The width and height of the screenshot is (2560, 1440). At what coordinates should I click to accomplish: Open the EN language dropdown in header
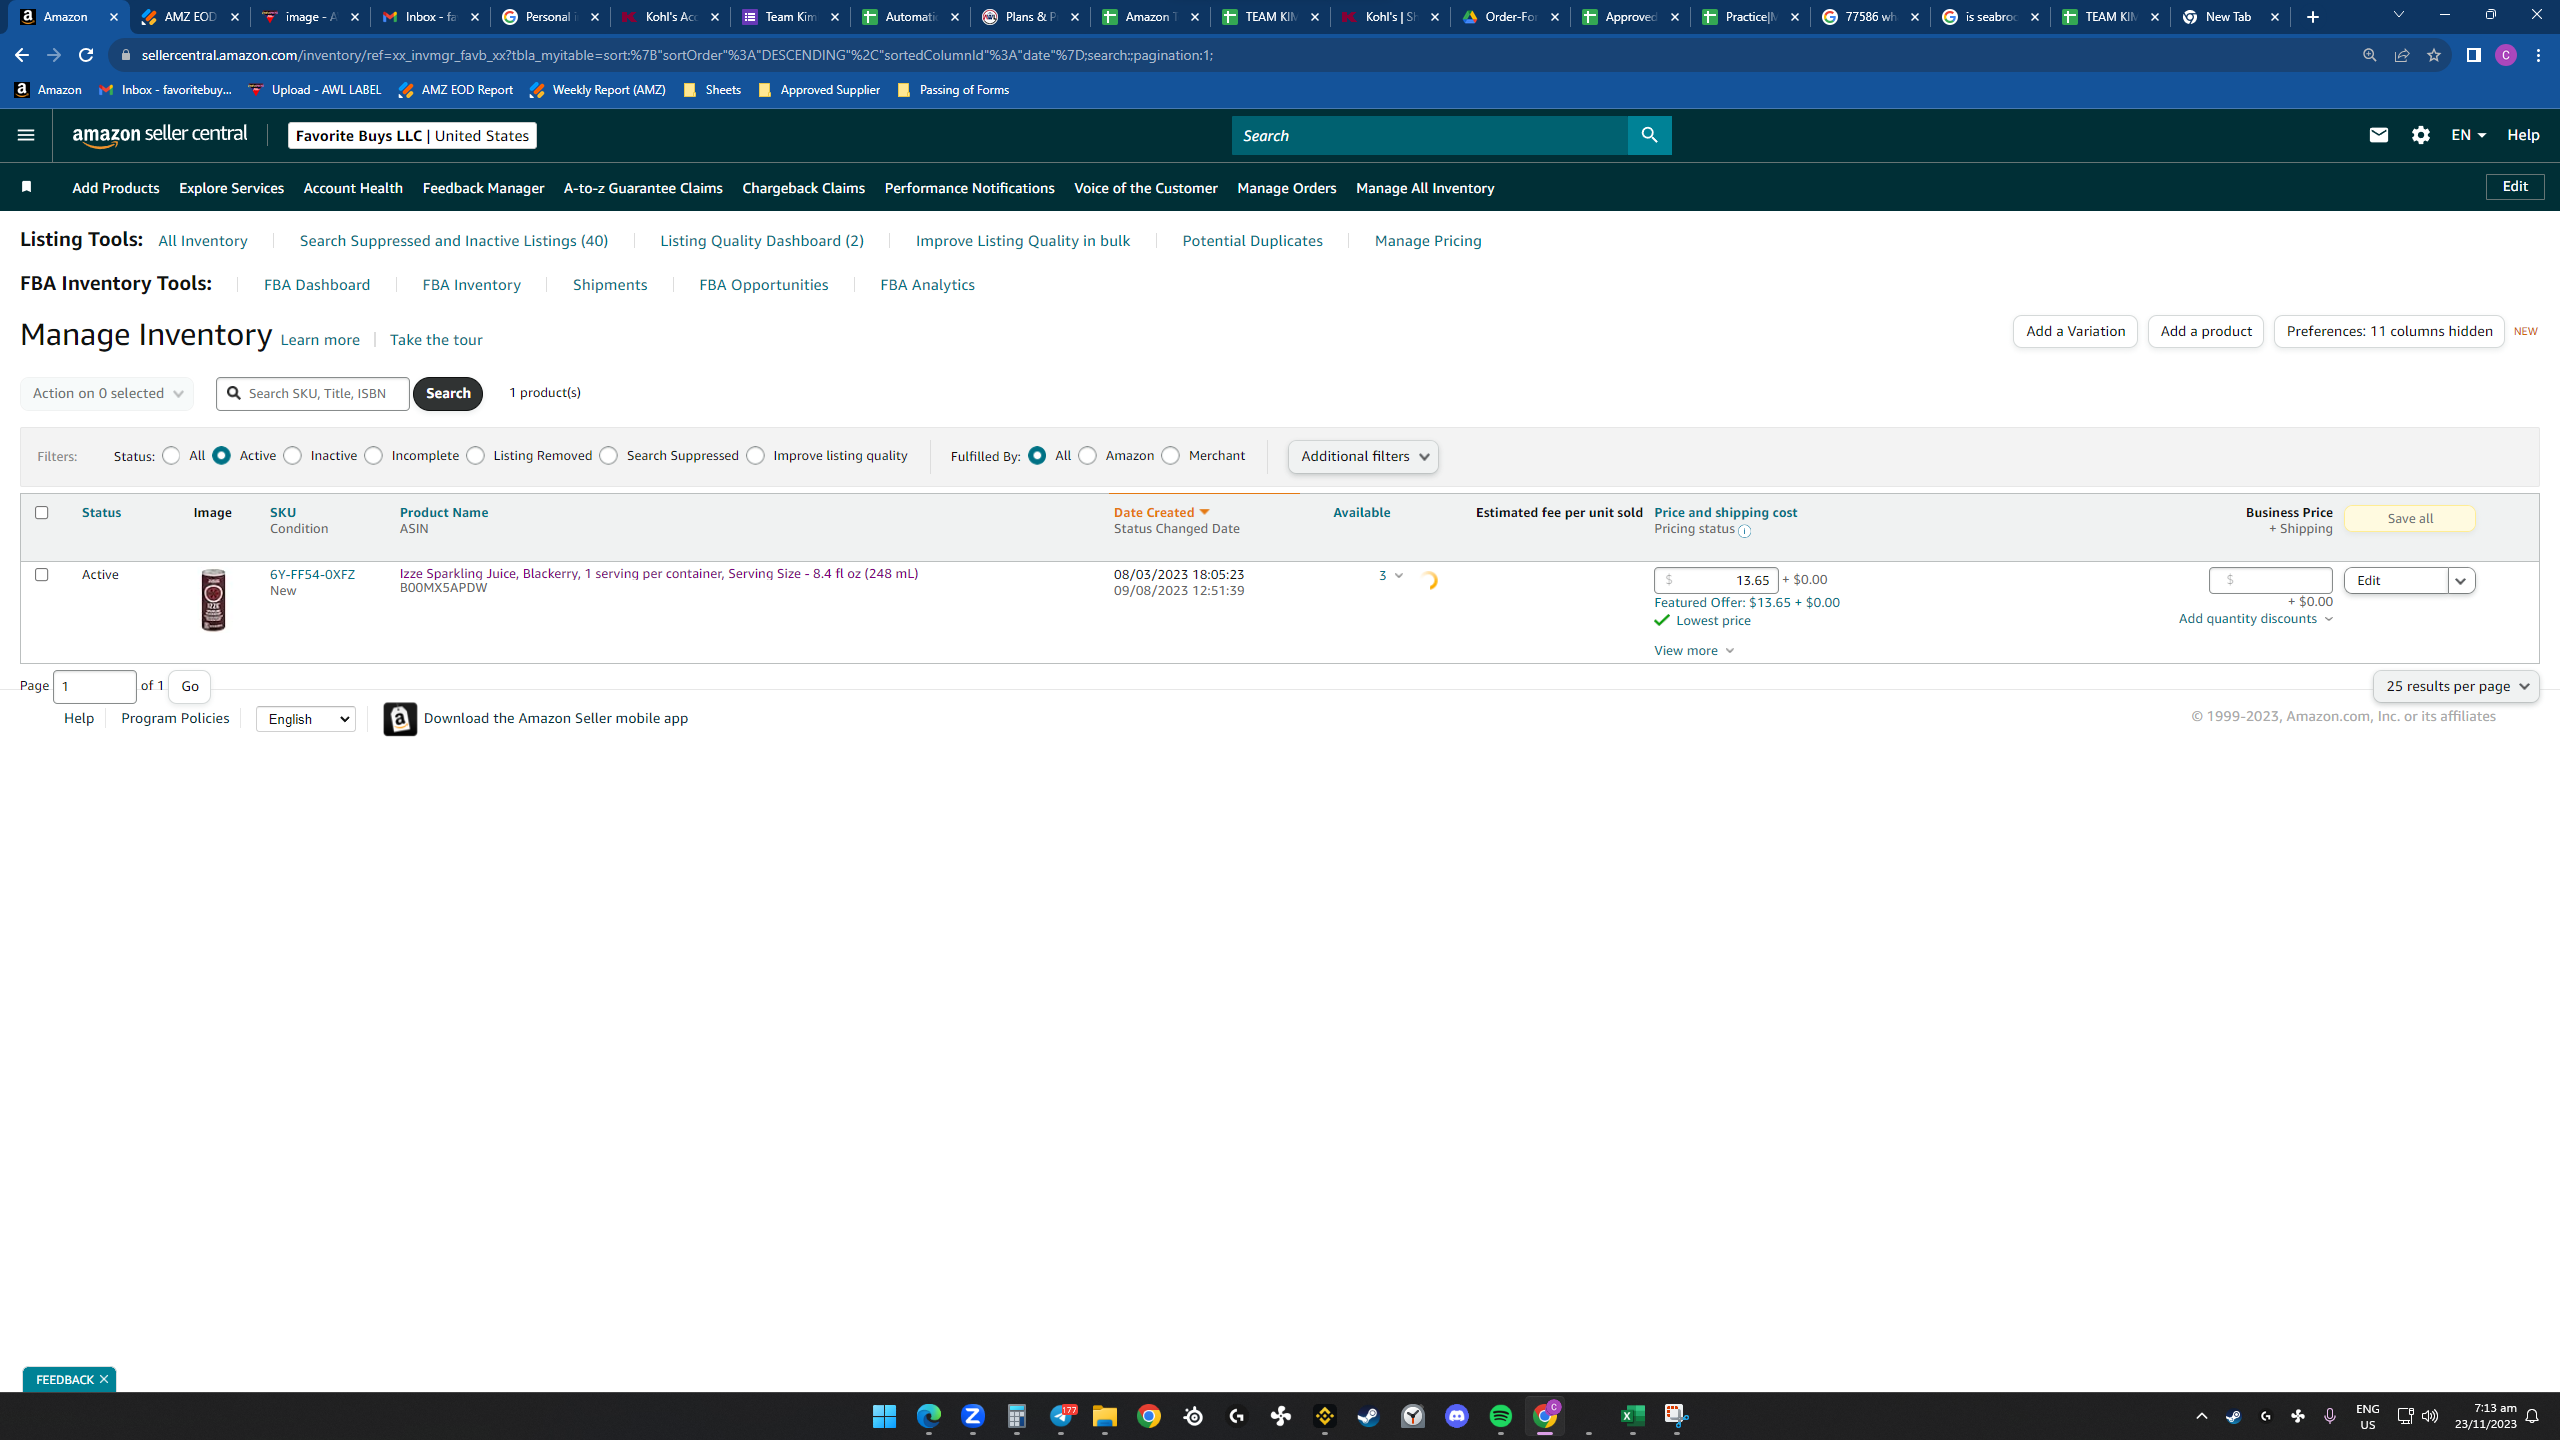[2468, 135]
